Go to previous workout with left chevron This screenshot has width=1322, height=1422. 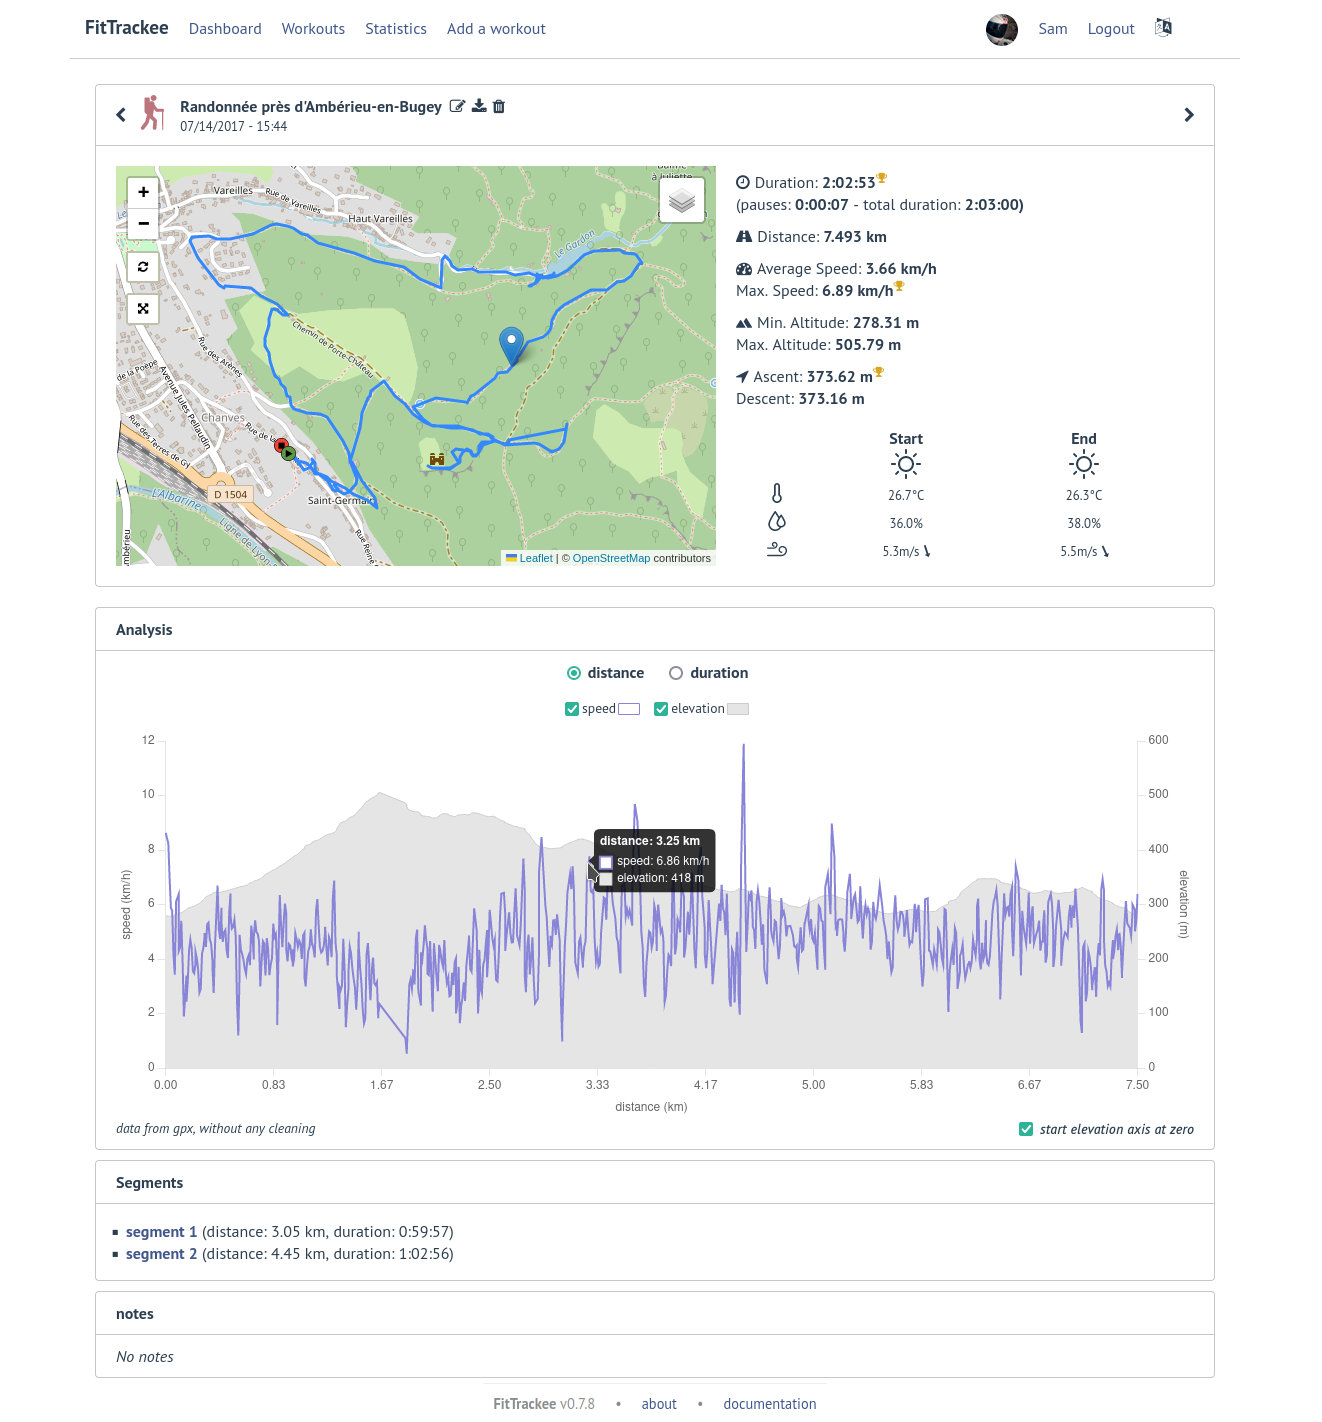pos(121,115)
